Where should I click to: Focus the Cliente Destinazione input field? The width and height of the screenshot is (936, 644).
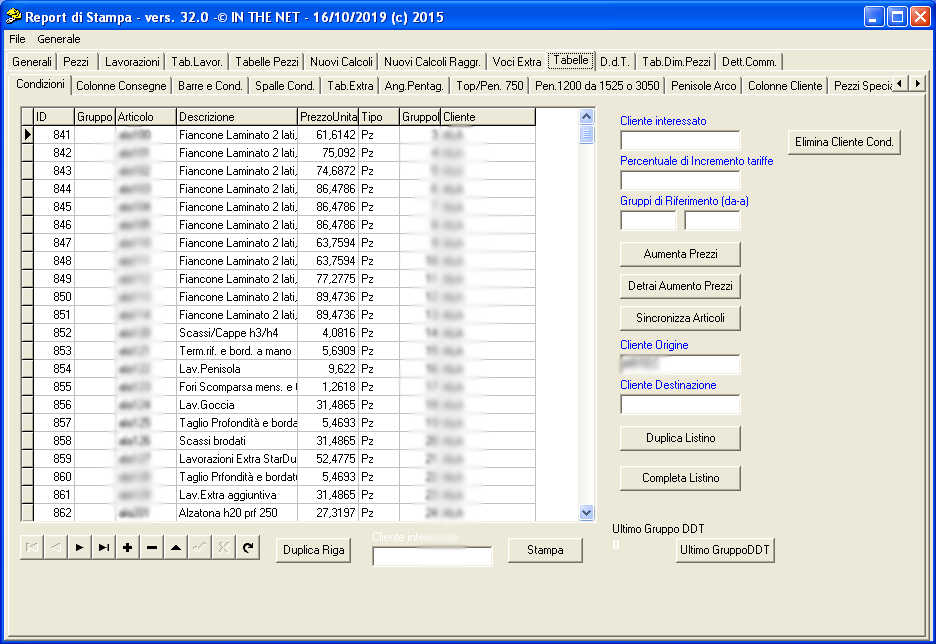click(680, 404)
